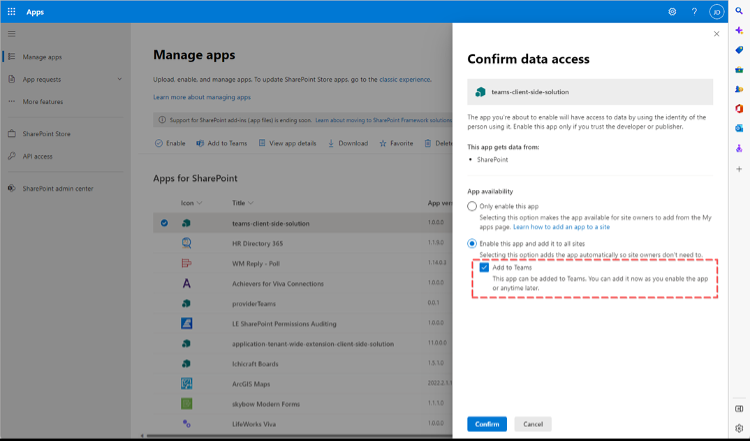The image size is (750, 441).
Task: Add a sidebar app with plus
Action: (739, 169)
